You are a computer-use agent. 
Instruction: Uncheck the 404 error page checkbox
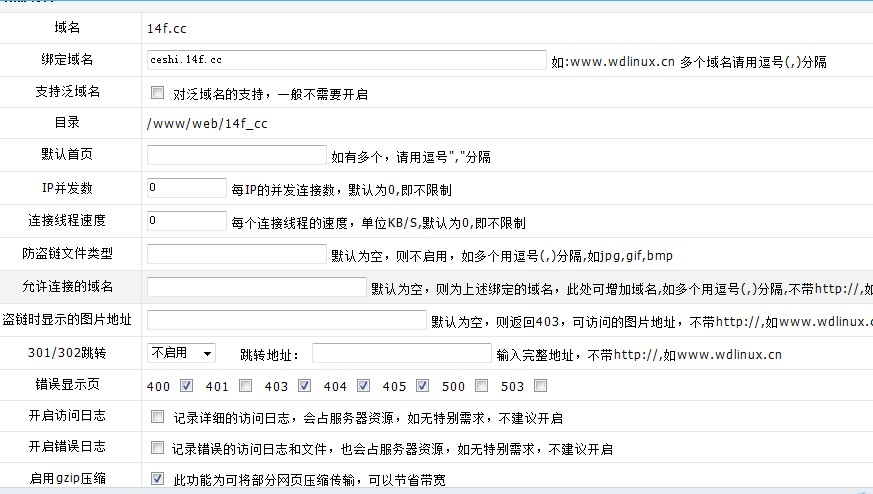click(363, 385)
